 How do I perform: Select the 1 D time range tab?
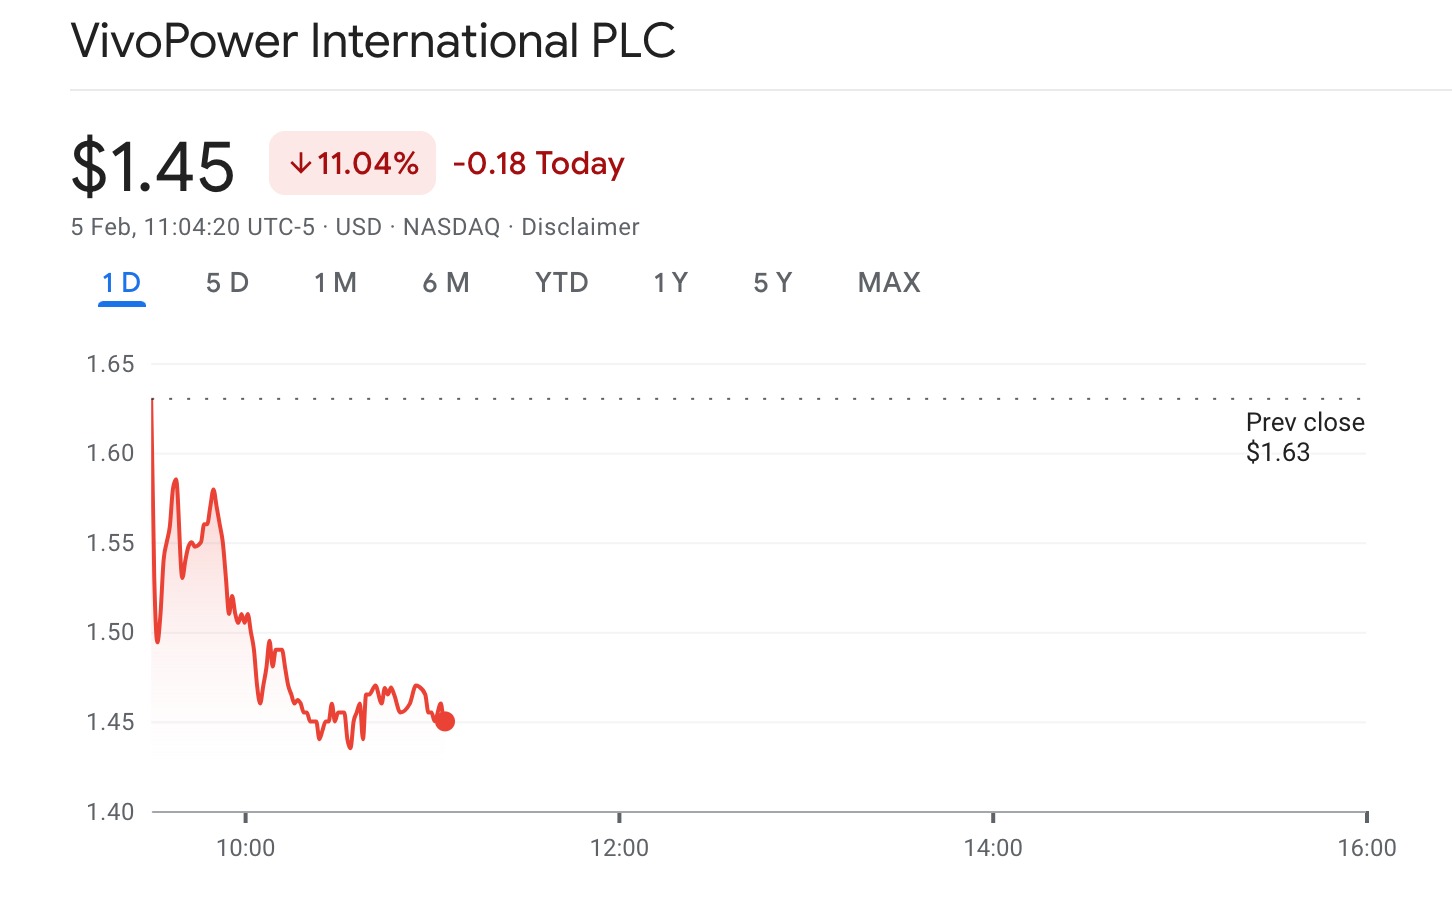(x=122, y=283)
